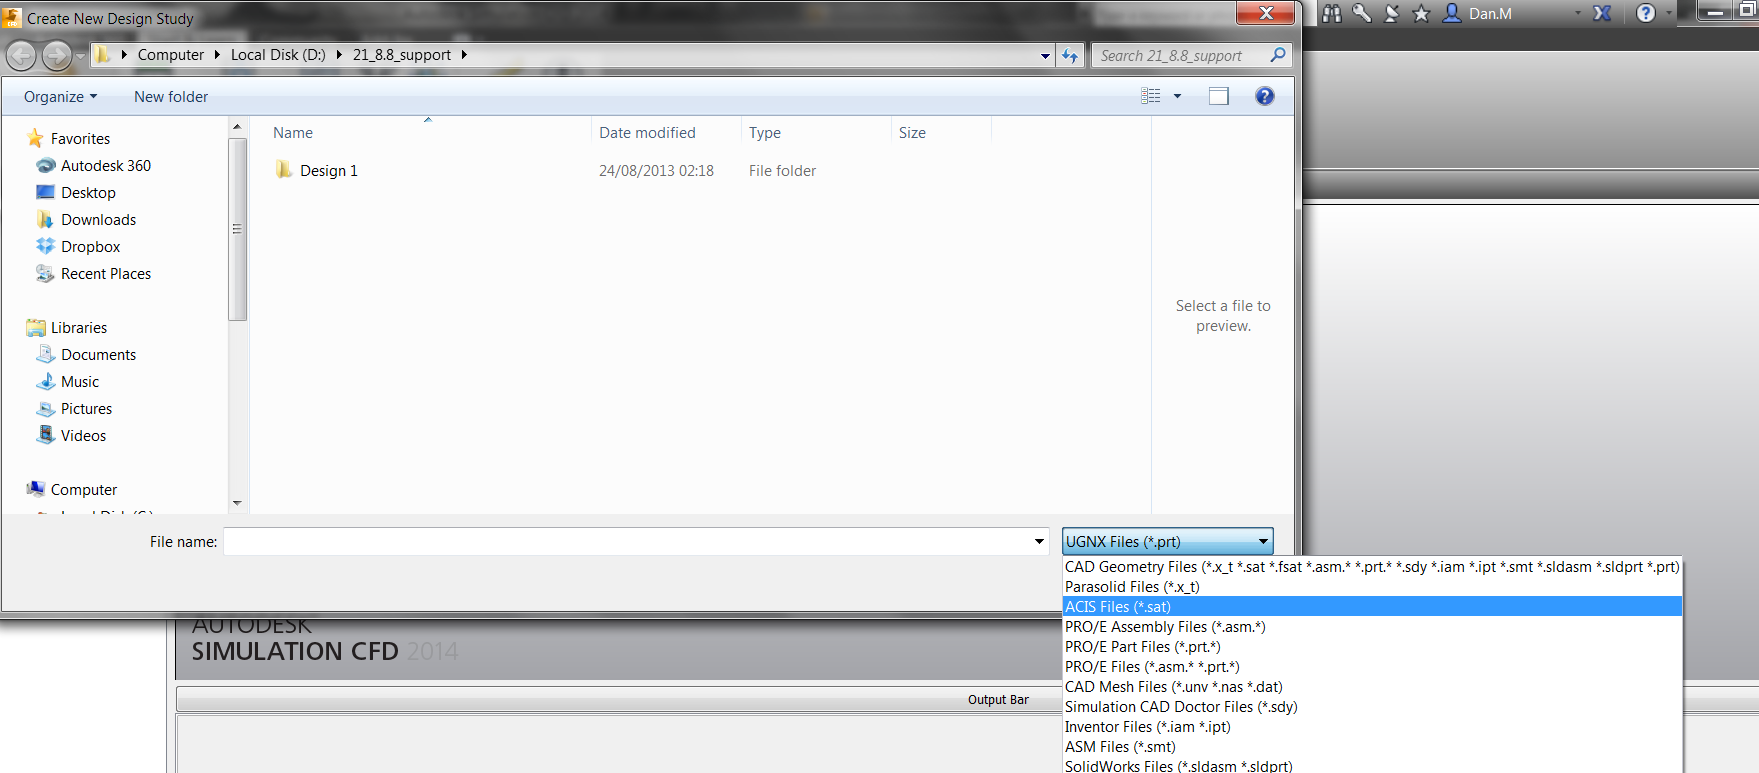Choose PRO/E Part Files (*.prt.*) option
Viewport: 1759px width, 773px height.
[x=1372, y=647]
